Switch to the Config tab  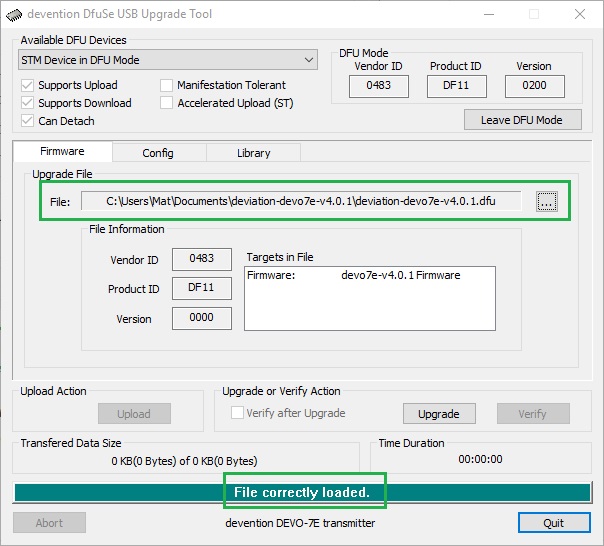[x=158, y=153]
